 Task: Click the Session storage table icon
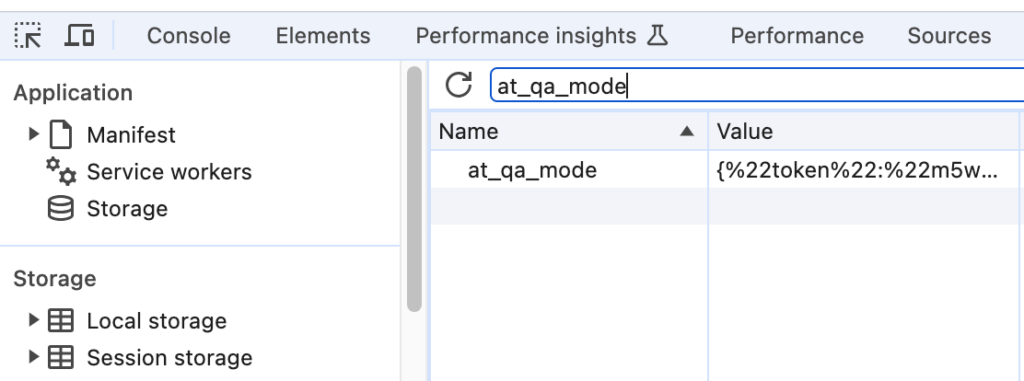coord(61,357)
